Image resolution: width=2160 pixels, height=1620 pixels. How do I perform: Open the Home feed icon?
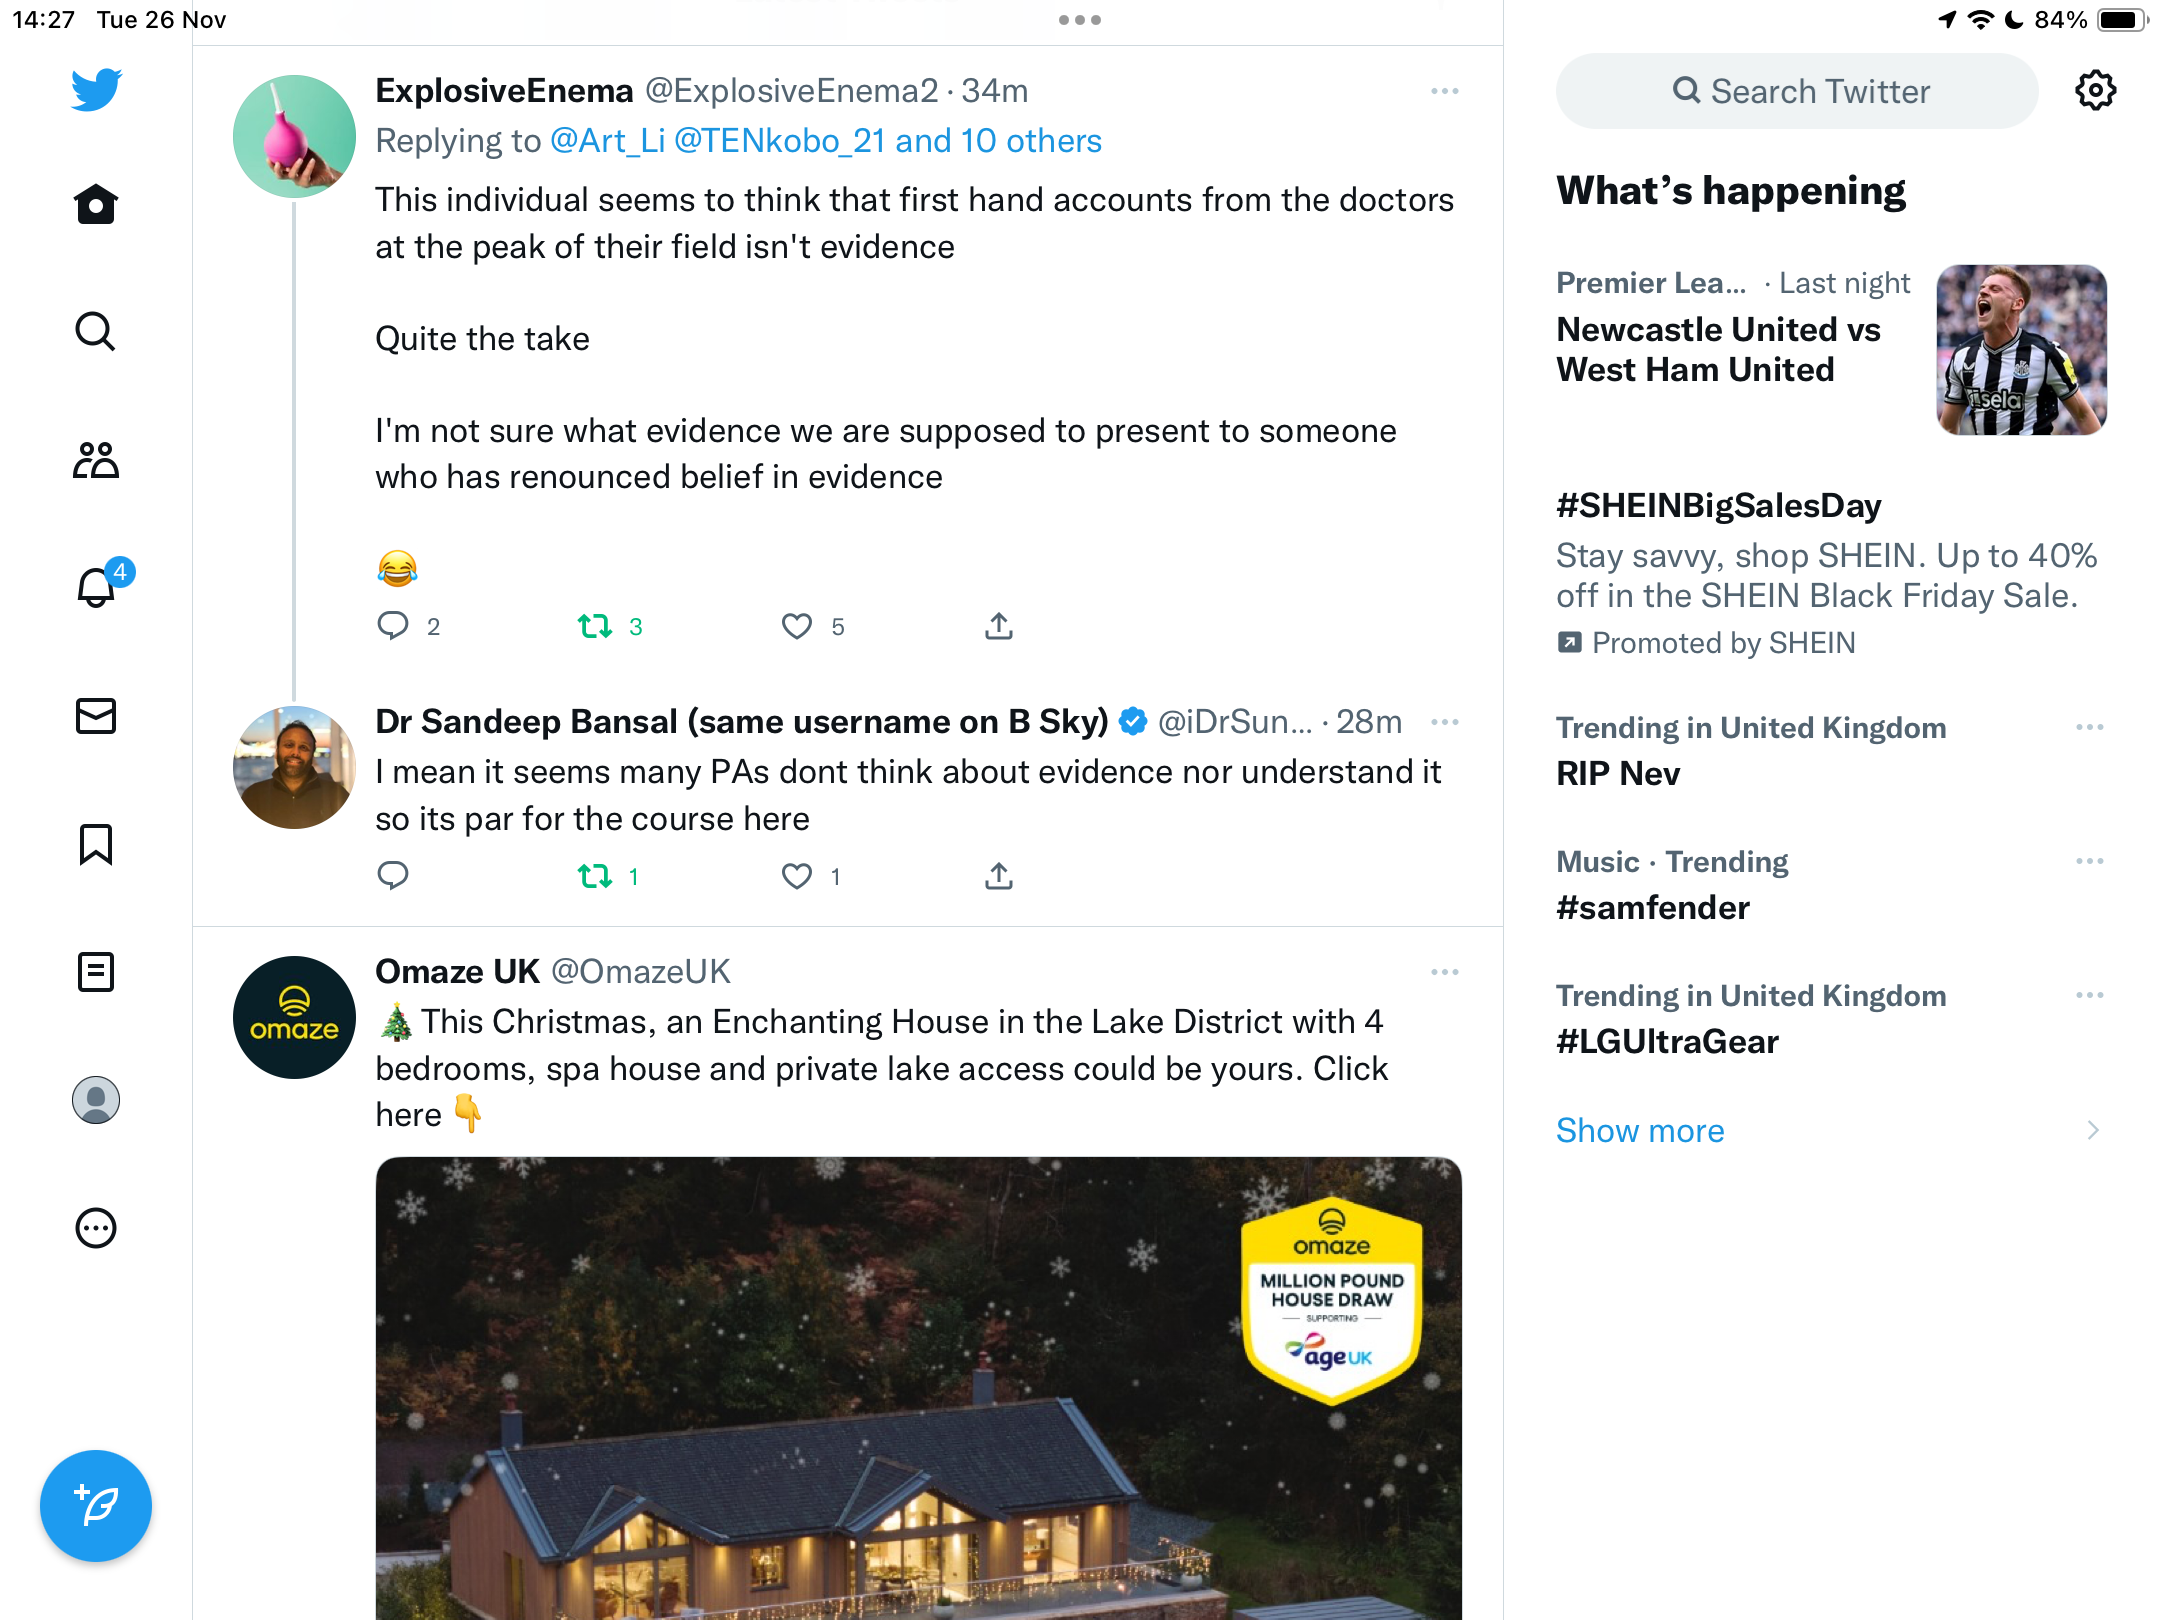click(x=96, y=205)
